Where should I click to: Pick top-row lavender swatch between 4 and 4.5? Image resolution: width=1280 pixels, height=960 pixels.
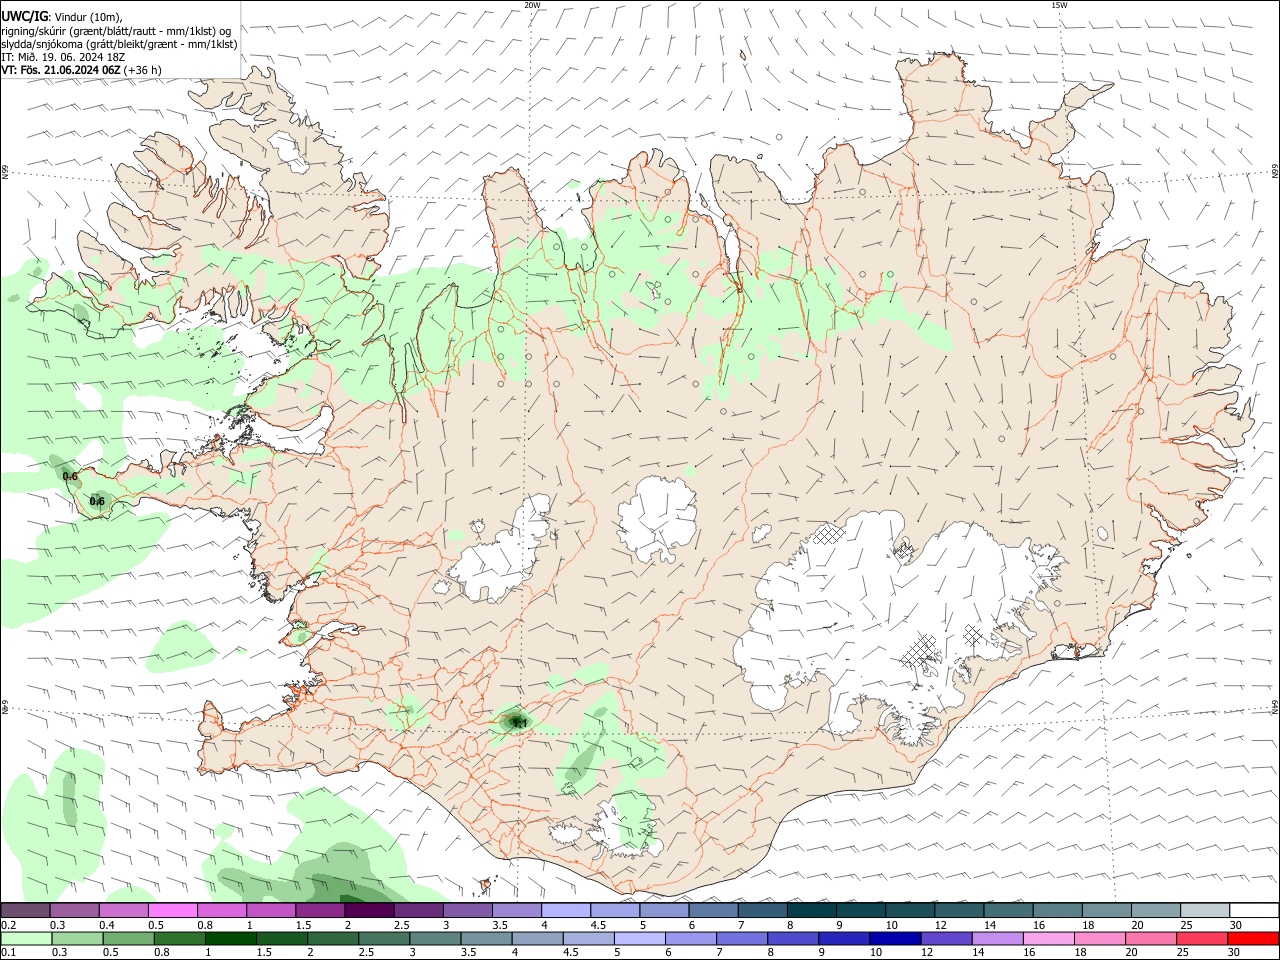tap(566, 910)
